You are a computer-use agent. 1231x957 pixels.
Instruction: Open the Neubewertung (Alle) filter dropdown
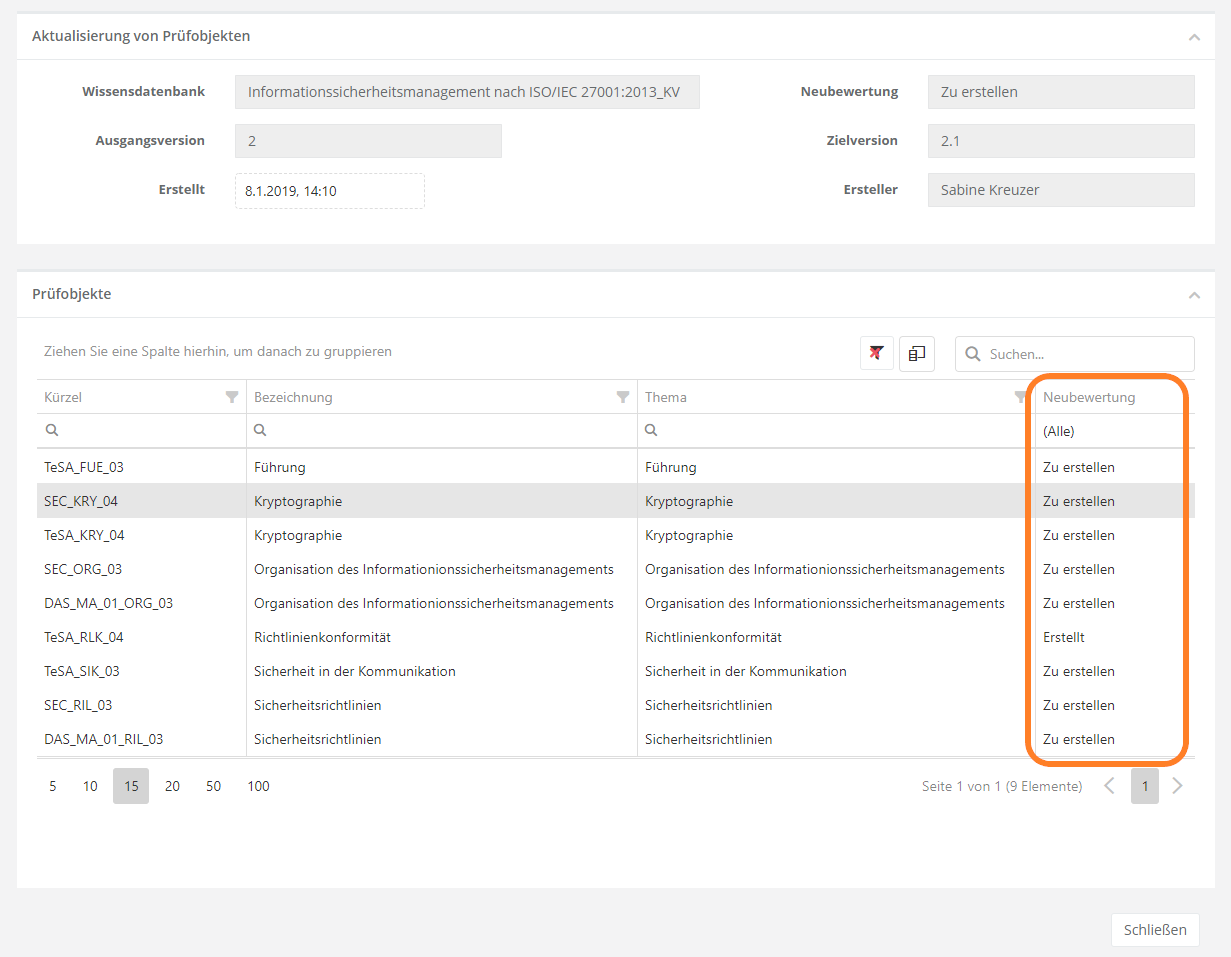click(1110, 431)
